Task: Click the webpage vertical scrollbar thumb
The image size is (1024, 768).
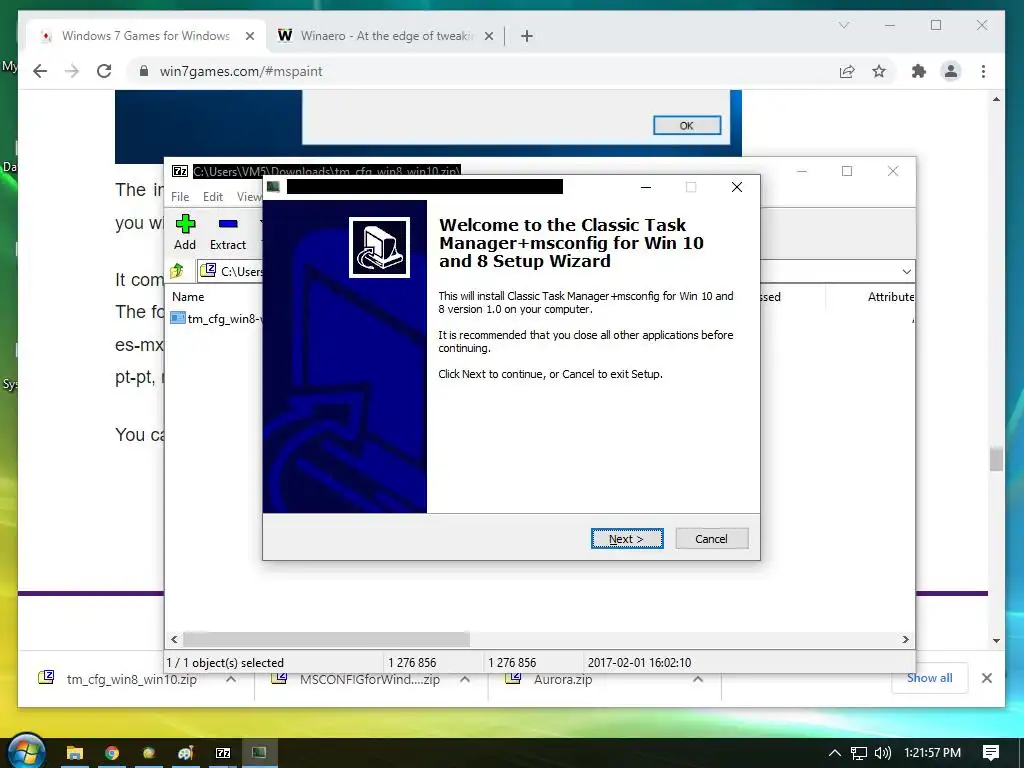Action: coord(996,459)
